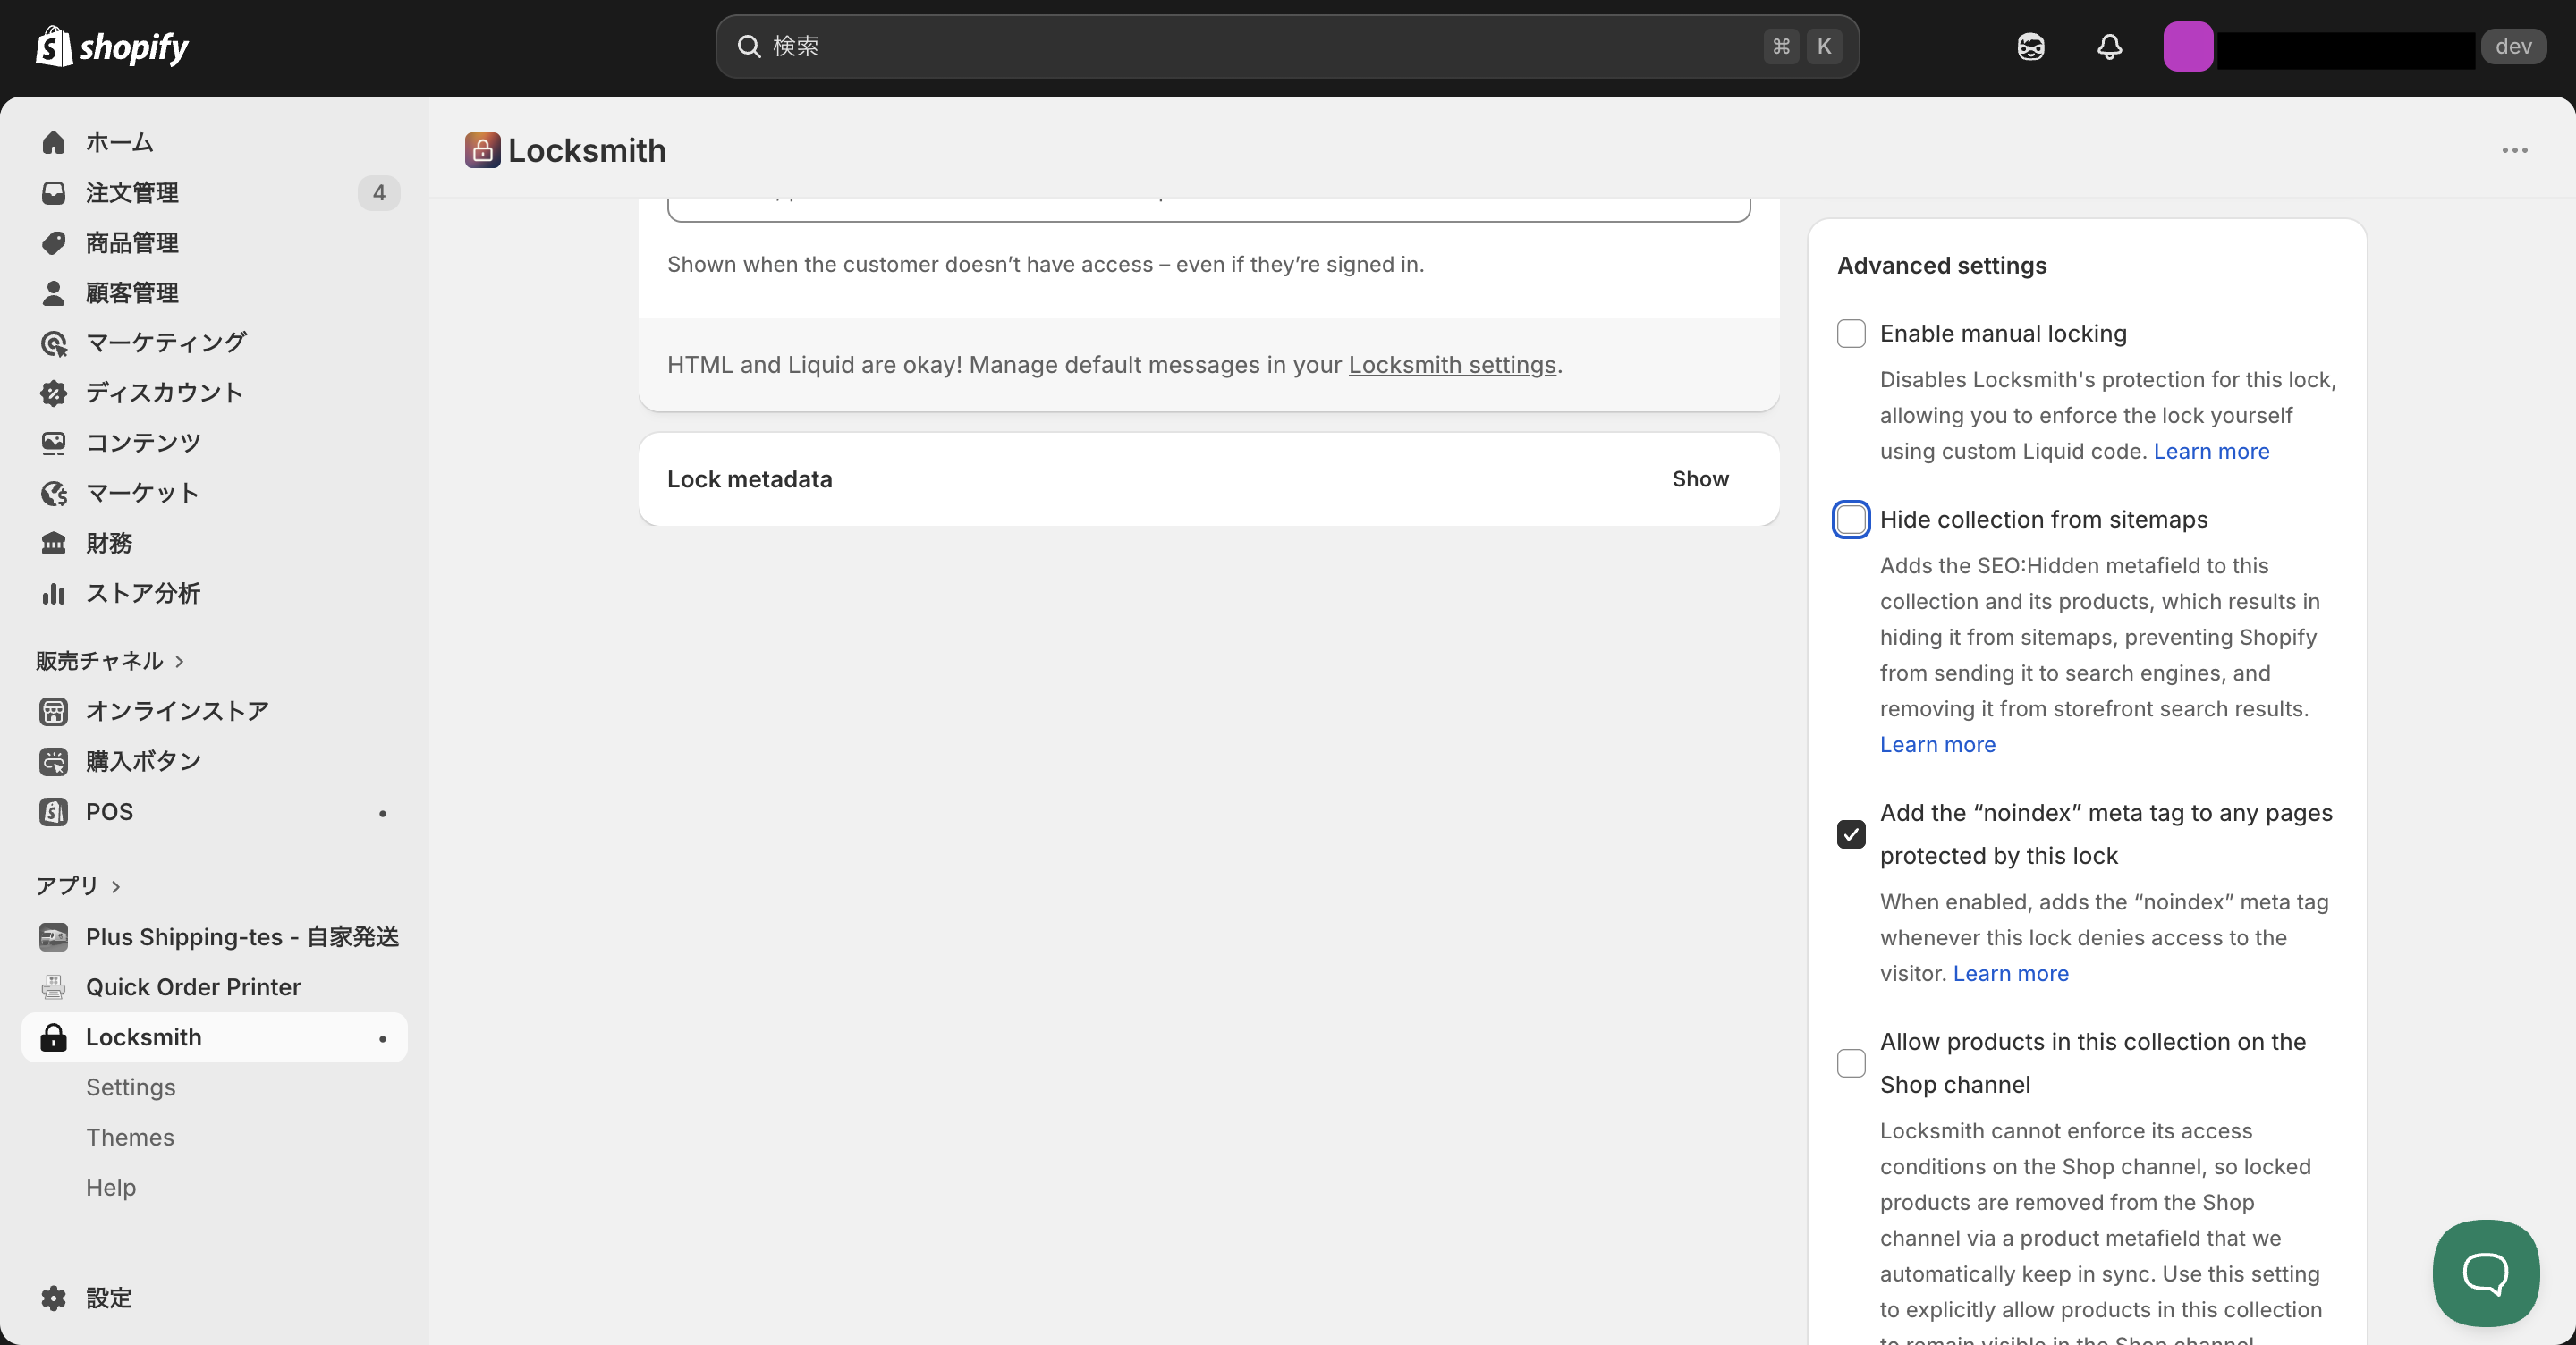Click the コンテンツ image icon
This screenshot has width=2576, height=1345.
click(x=53, y=443)
